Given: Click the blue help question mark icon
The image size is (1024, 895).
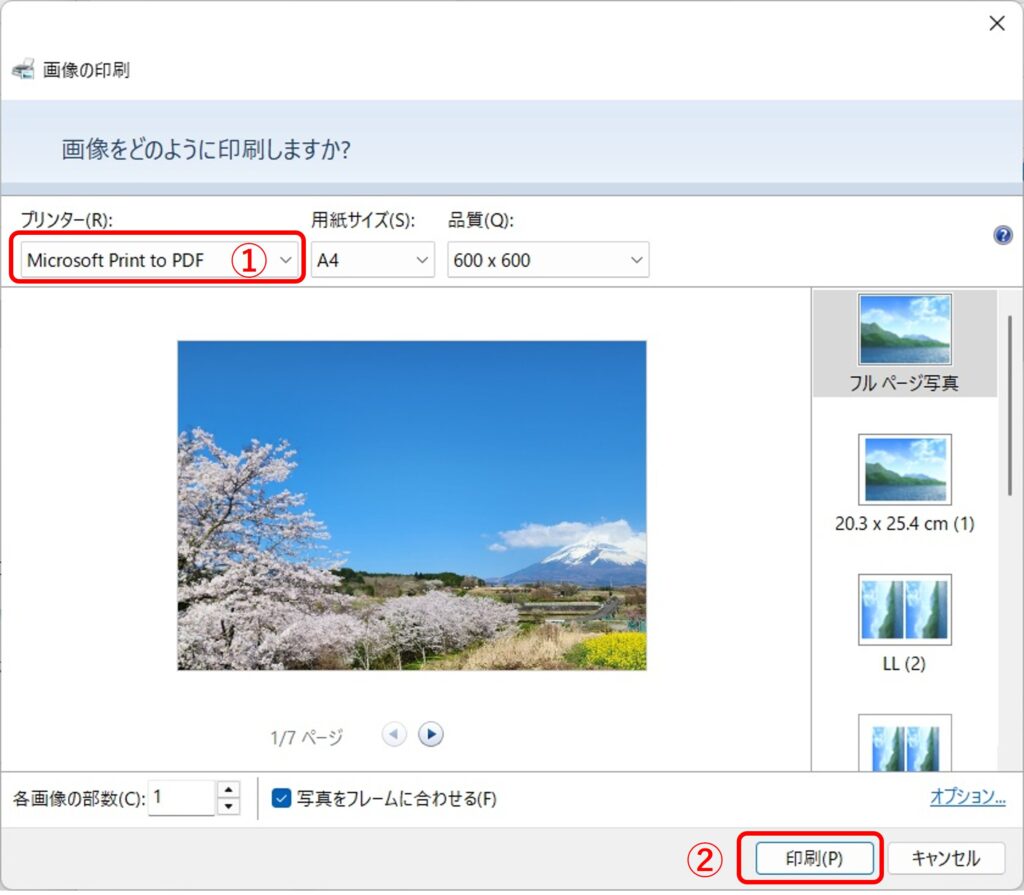Looking at the screenshot, I should pyautogui.click(x=1002, y=235).
